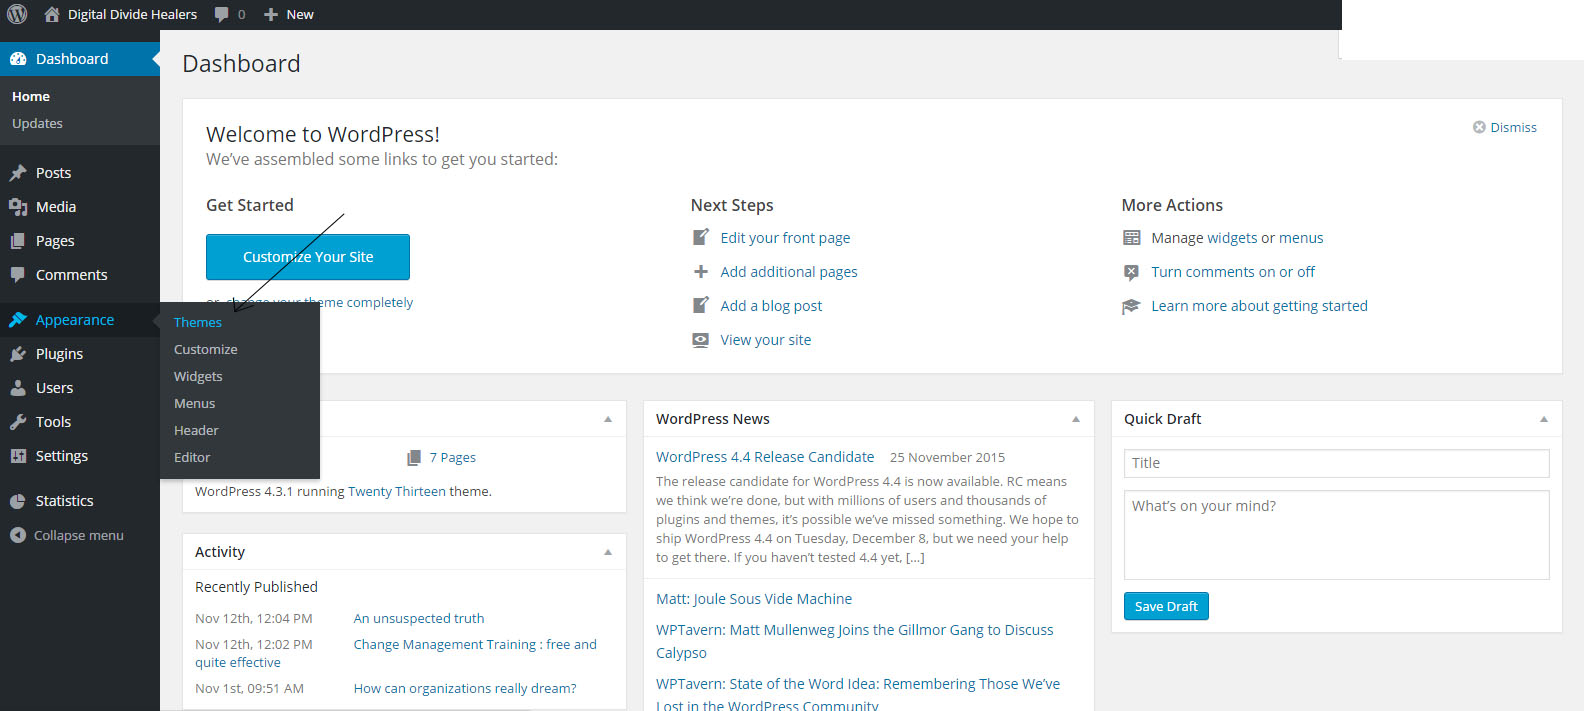Click the plus icon beside Add additional pages
The image size is (1584, 711).
click(x=701, y=272)
